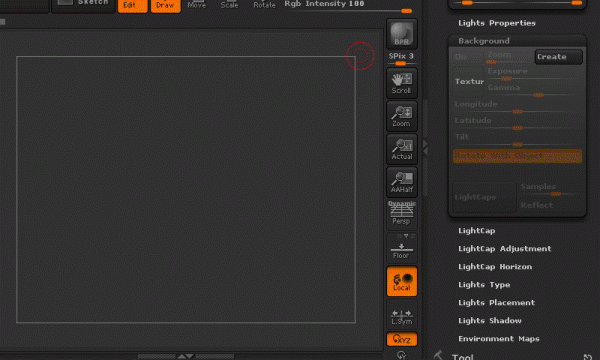Screen dimensions: 600x360
Task: Click the bottom tray divider arrows
Action: pos(185,357)
